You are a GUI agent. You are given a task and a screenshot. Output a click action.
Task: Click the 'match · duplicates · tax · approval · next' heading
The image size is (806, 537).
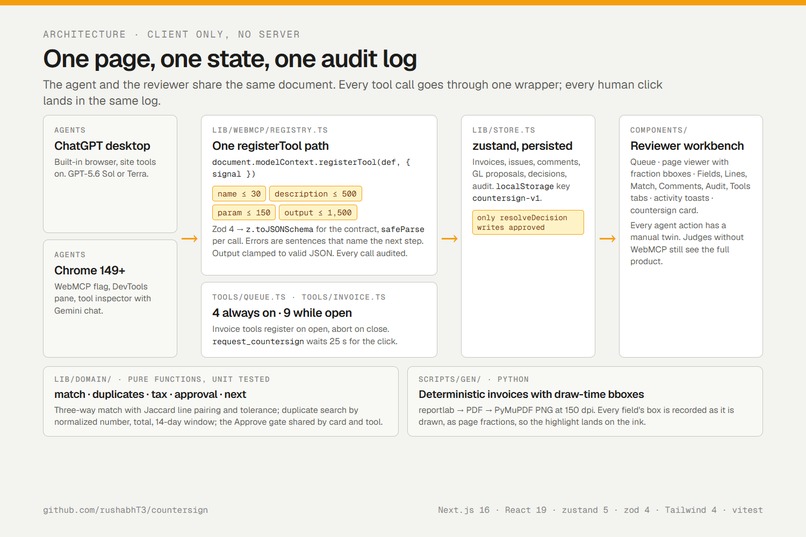tap(150, 394)
